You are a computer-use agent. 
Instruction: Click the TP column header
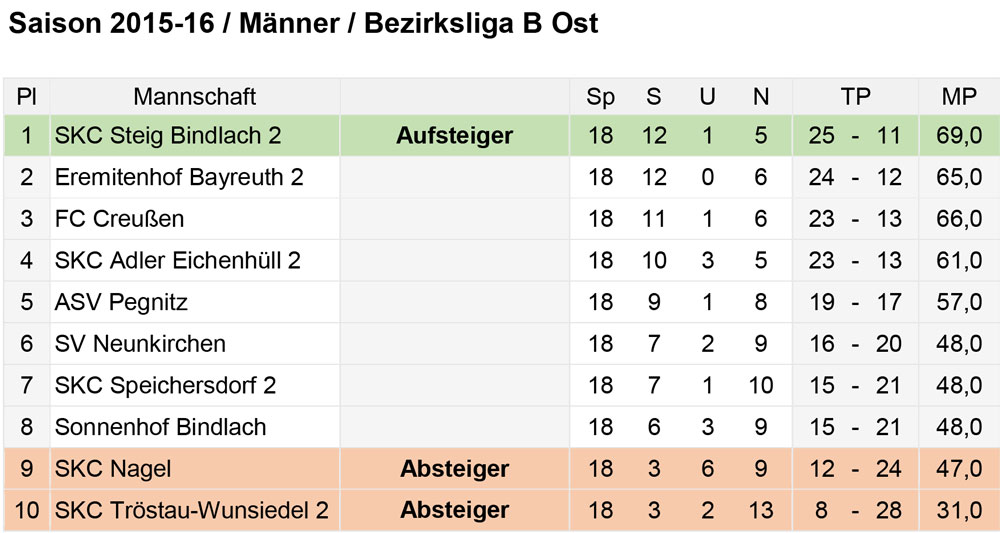(855, 97)
